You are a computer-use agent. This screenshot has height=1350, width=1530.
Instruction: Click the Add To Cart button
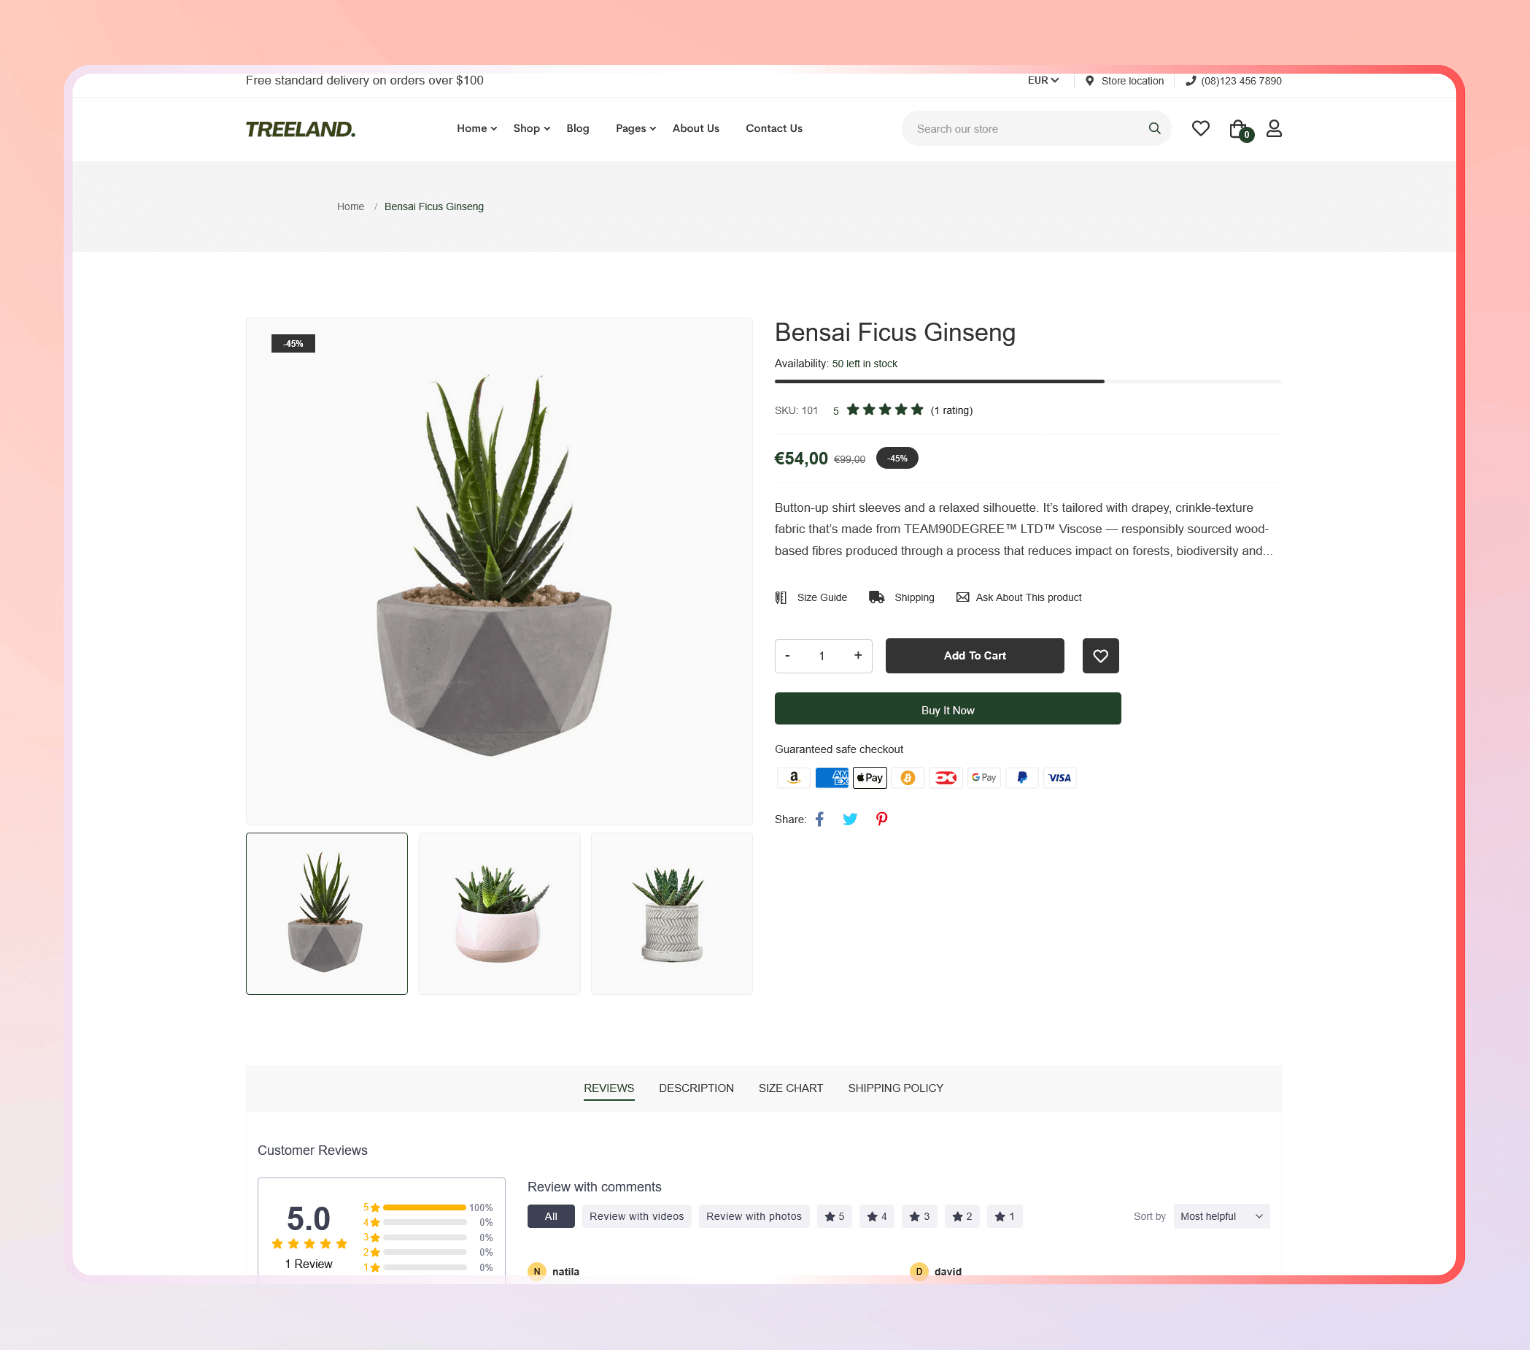[x=975, y=656]
